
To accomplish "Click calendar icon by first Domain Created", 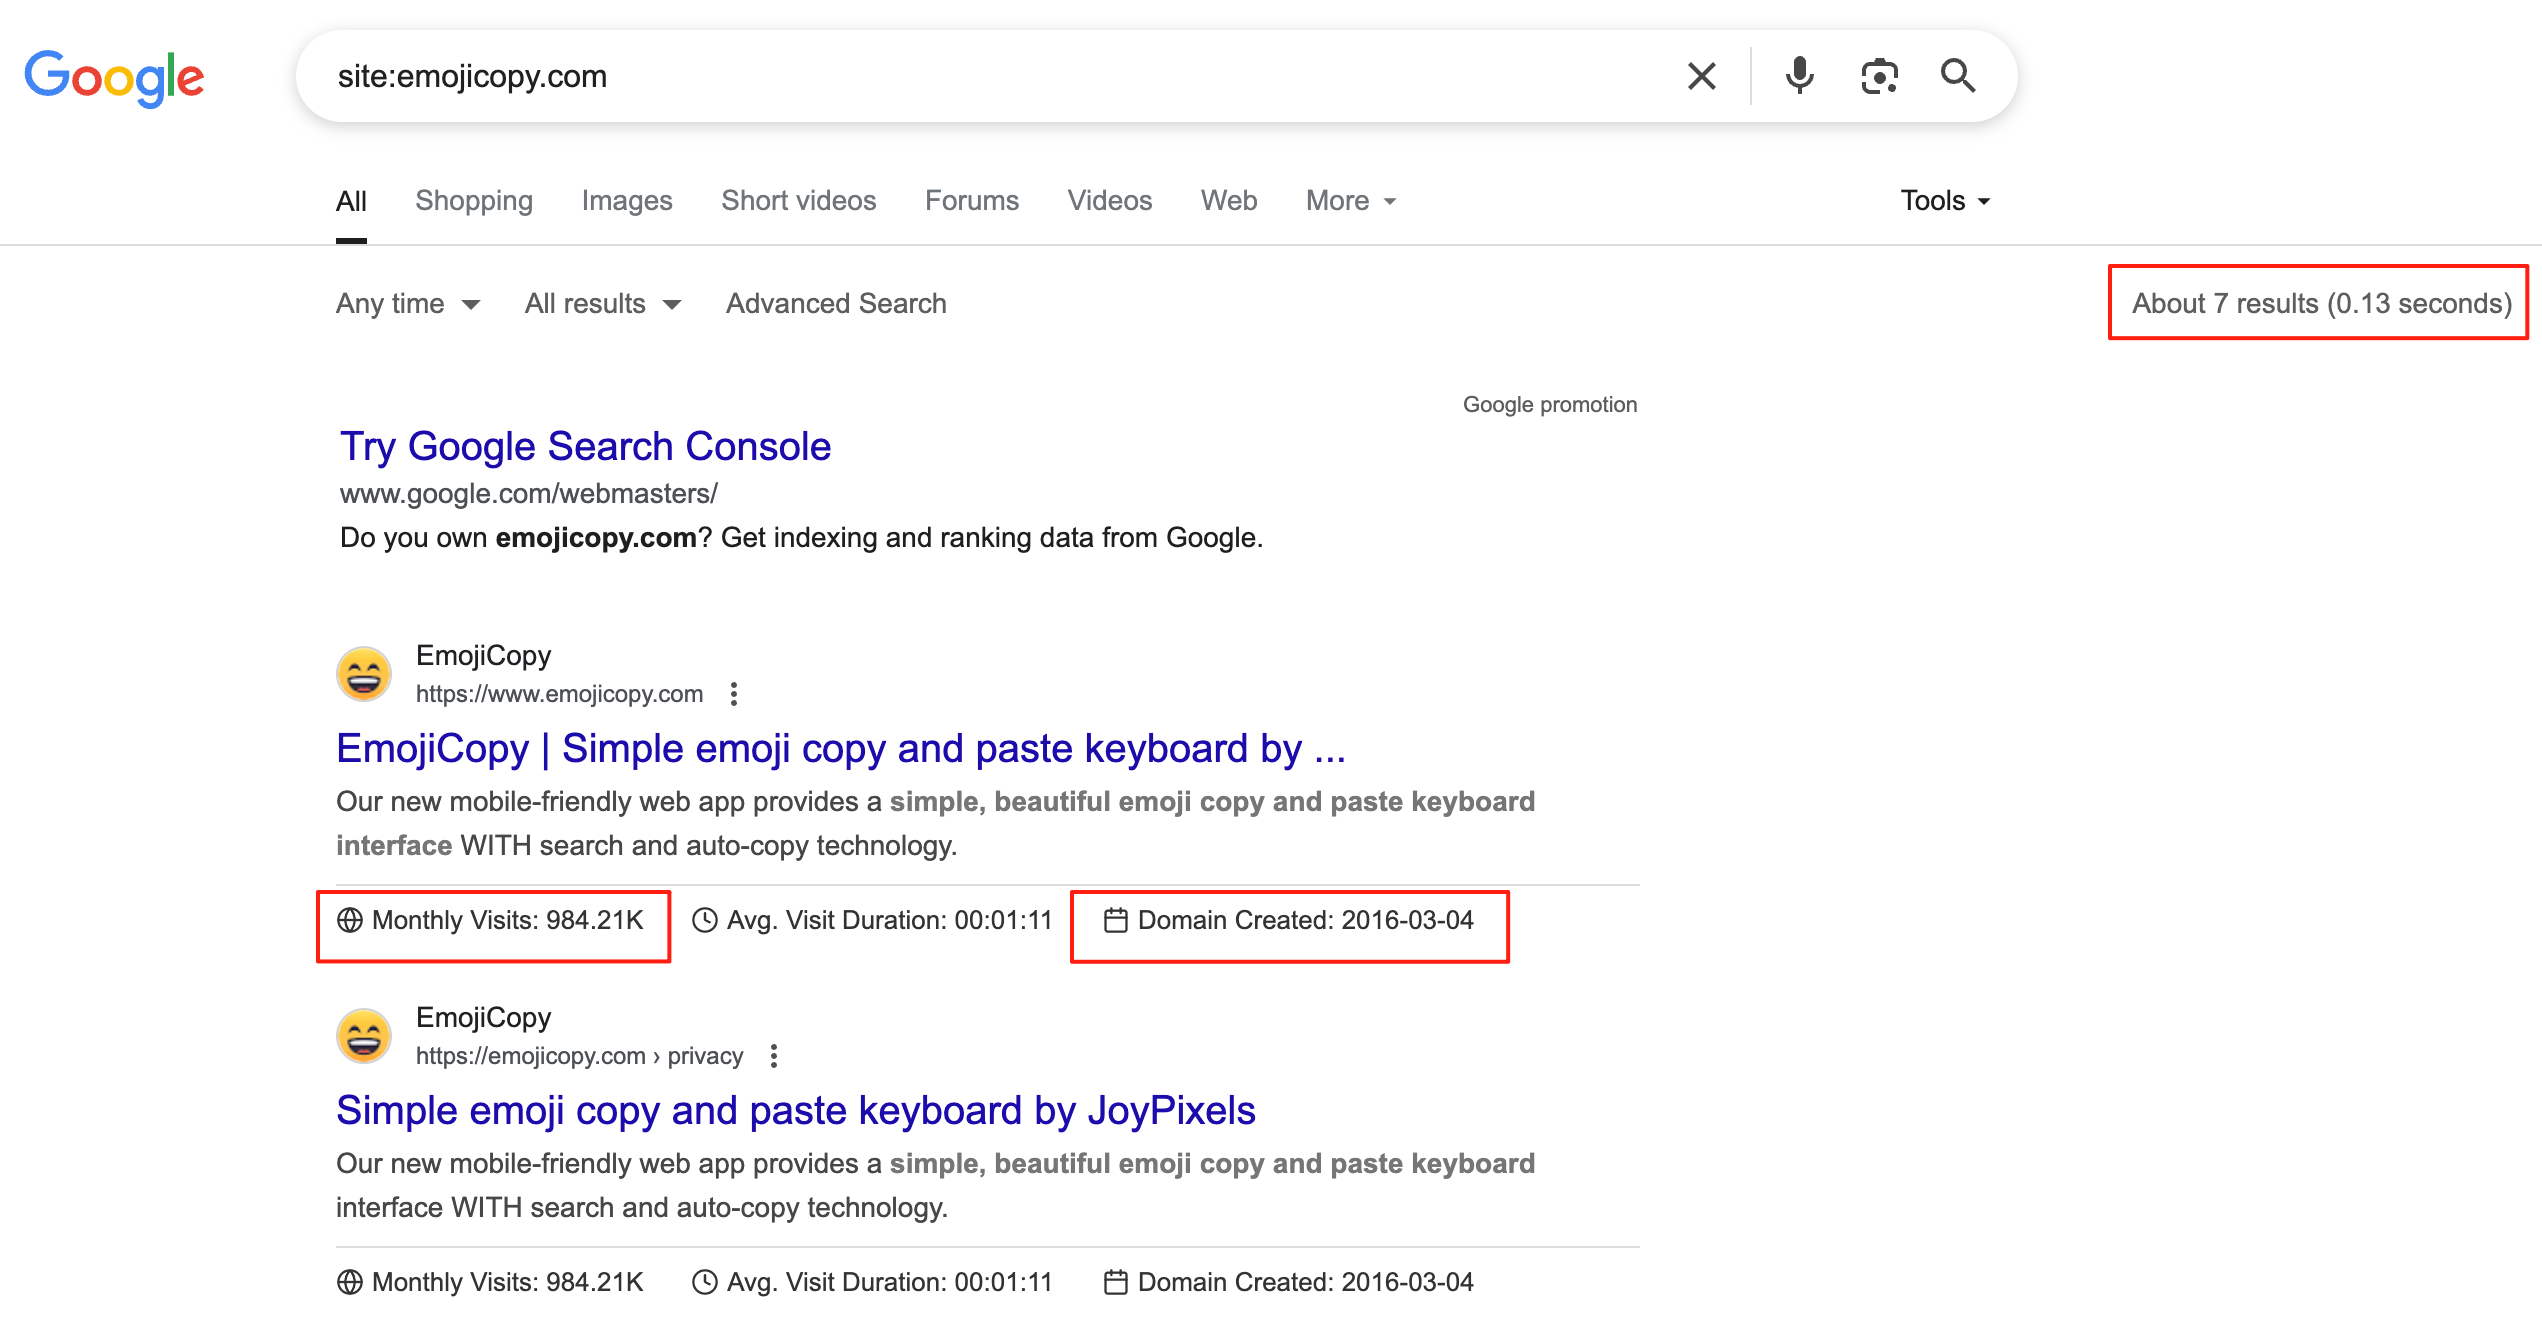I will pos(1116,920).
